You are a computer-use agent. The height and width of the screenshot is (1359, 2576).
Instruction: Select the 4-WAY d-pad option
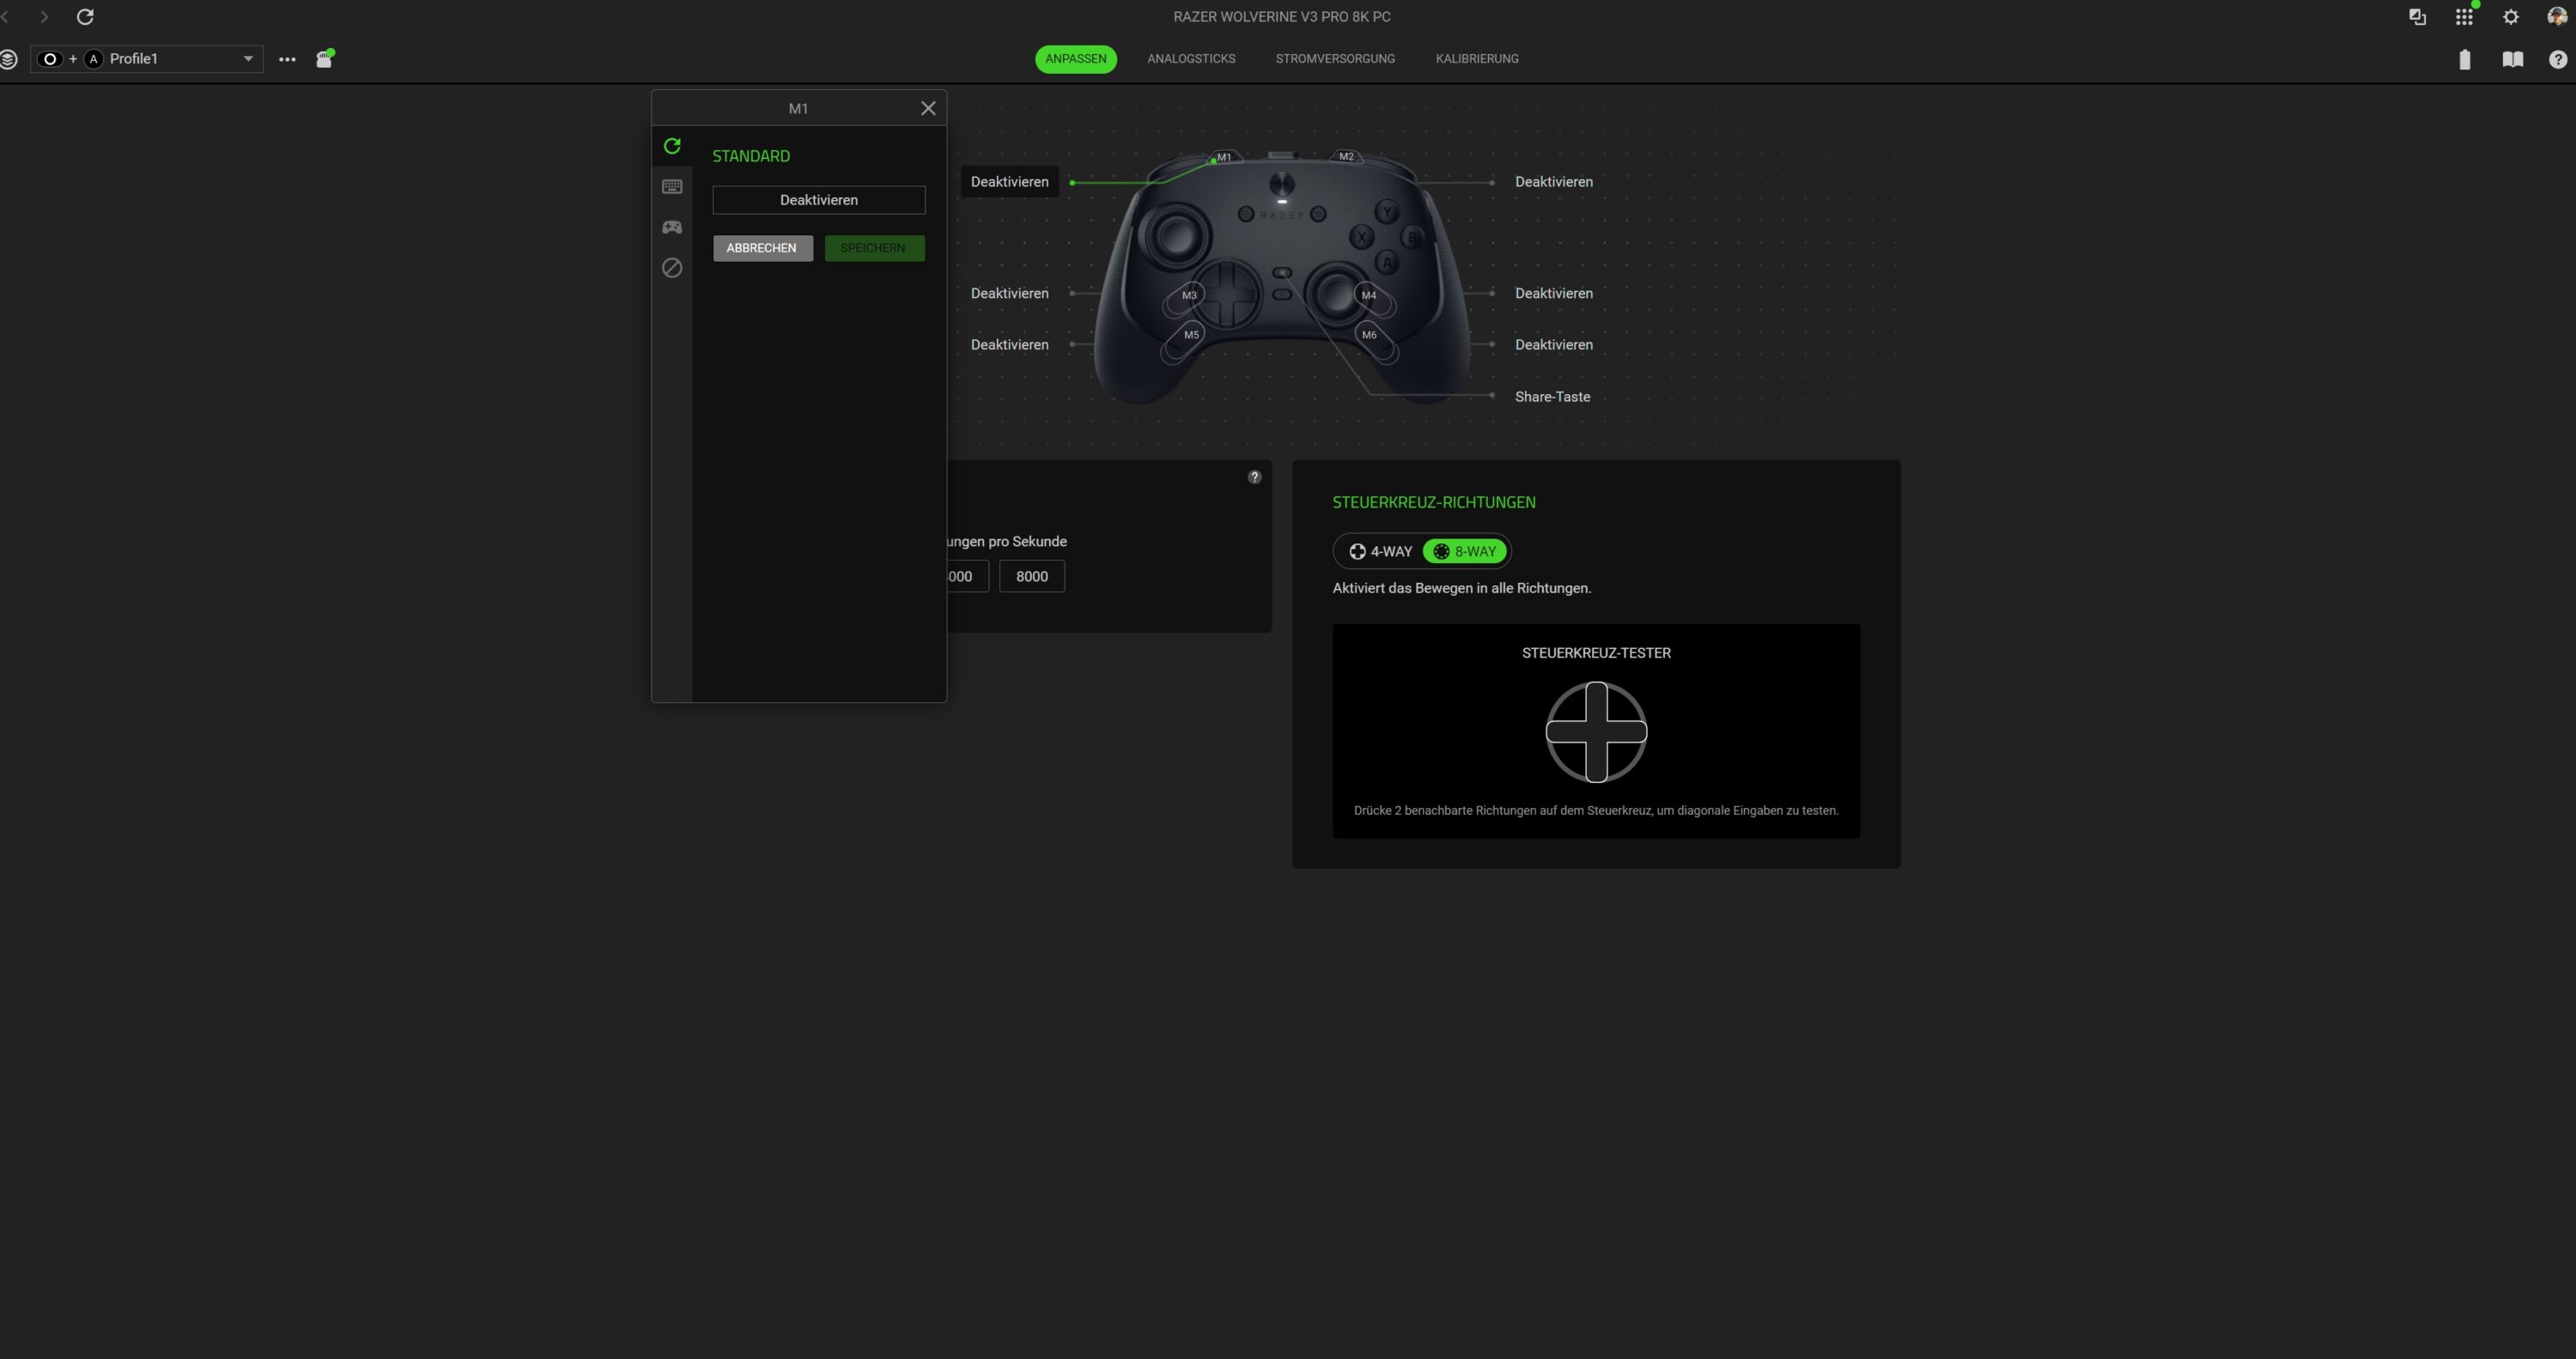[1380, 551]
